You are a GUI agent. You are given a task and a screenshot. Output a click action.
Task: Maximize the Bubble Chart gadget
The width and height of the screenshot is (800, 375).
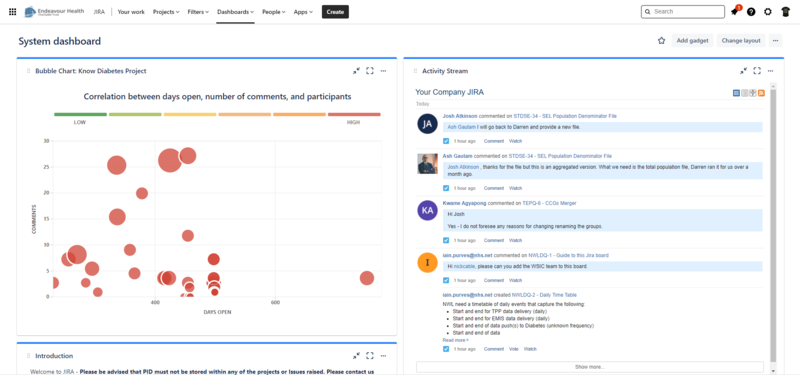point(370,71)
